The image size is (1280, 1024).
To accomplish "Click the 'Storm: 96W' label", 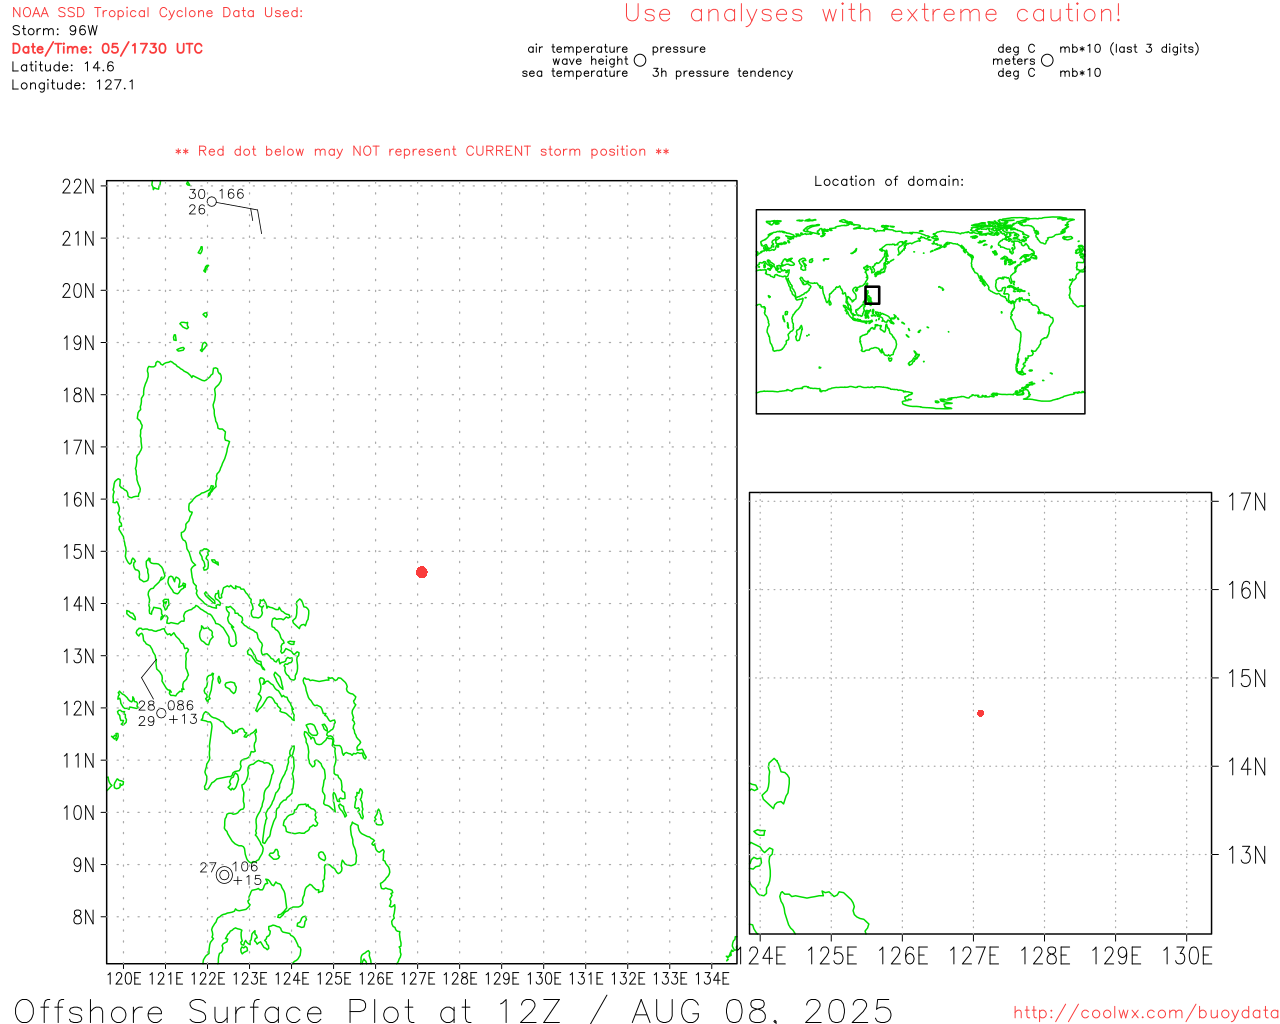I will click(55, 31).
